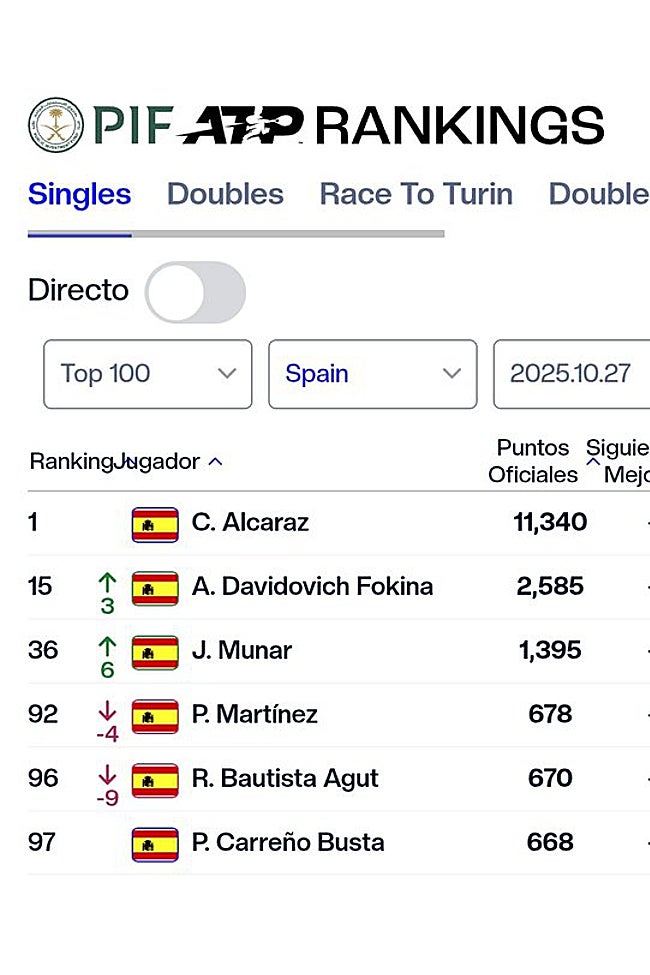Sort by Jugador column header
Image resolution: width=650 pixels, height=975 pixels.
point(160,462)
